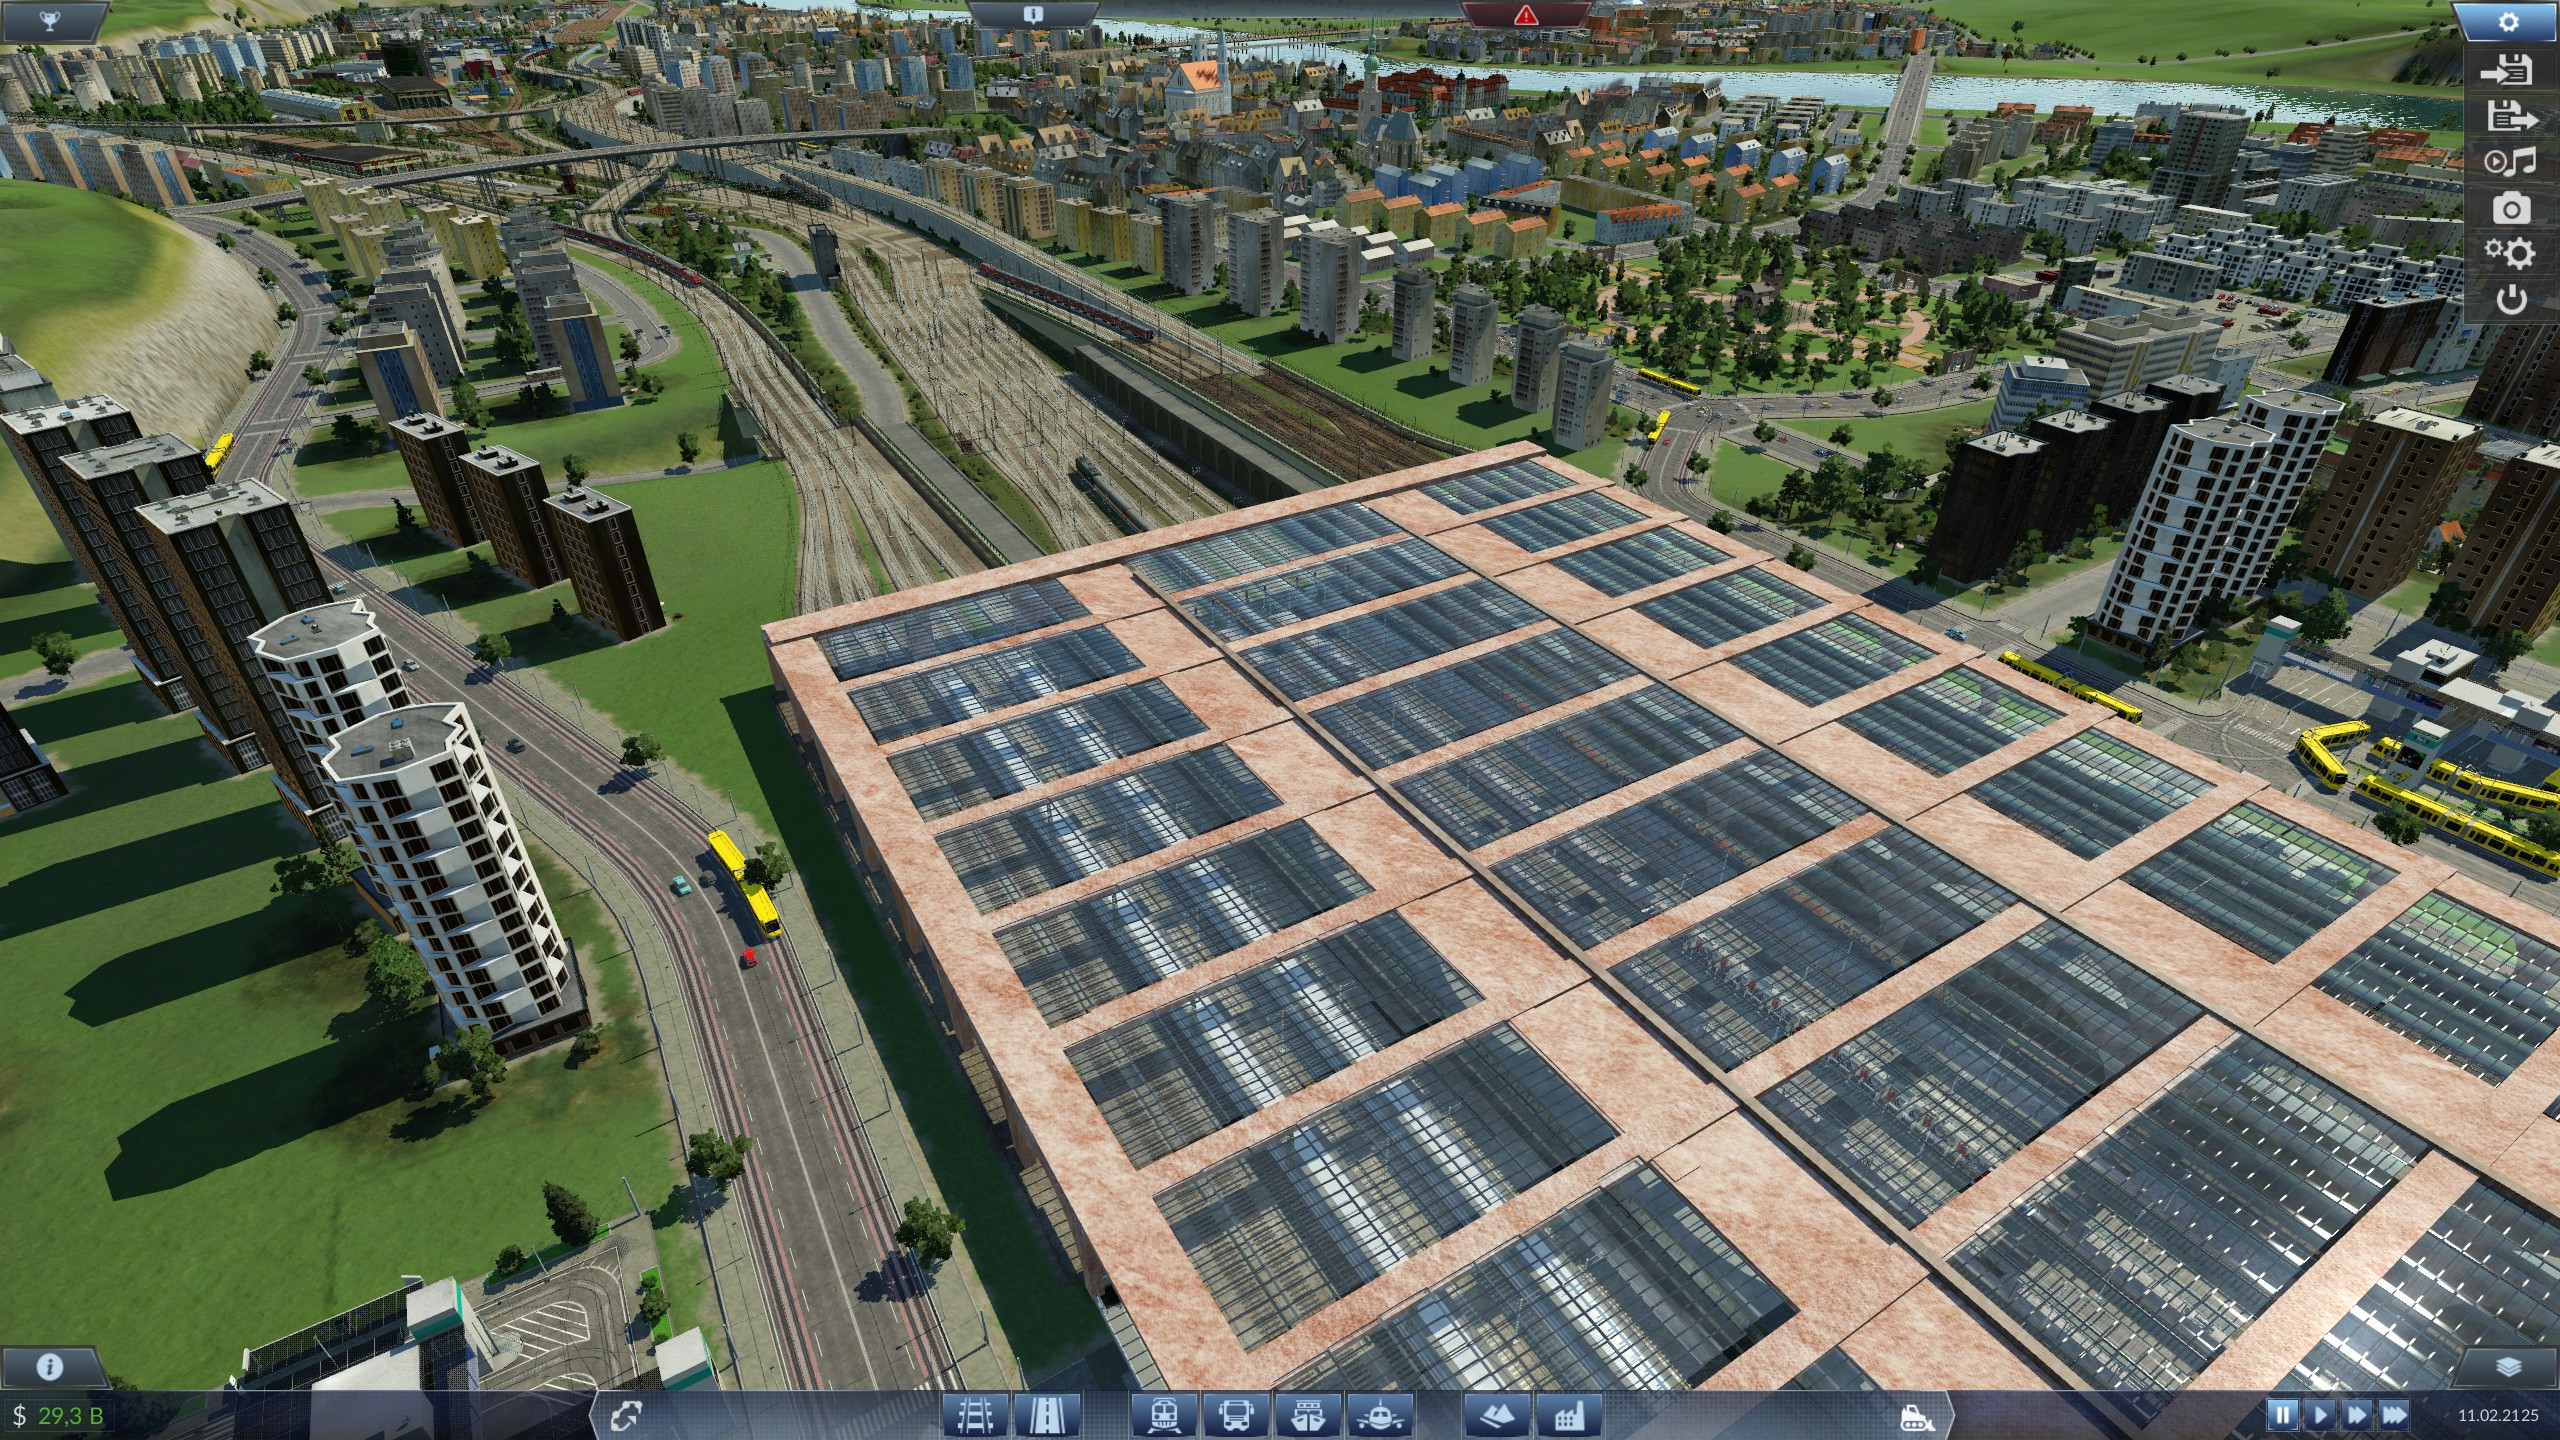
Task: Open the achievements trophy tab
Action: 50,19
